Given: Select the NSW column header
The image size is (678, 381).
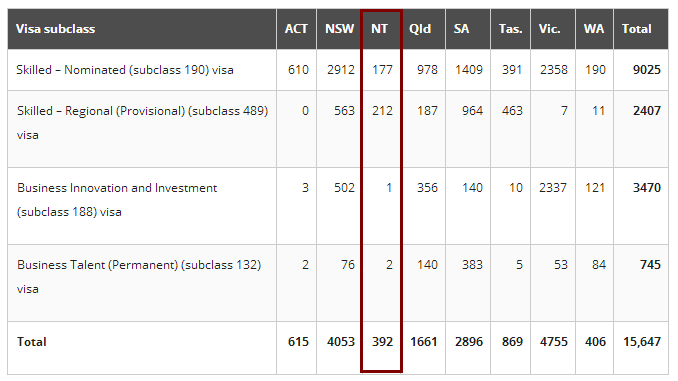Looking at the screenshot, I should pos(339,29).
